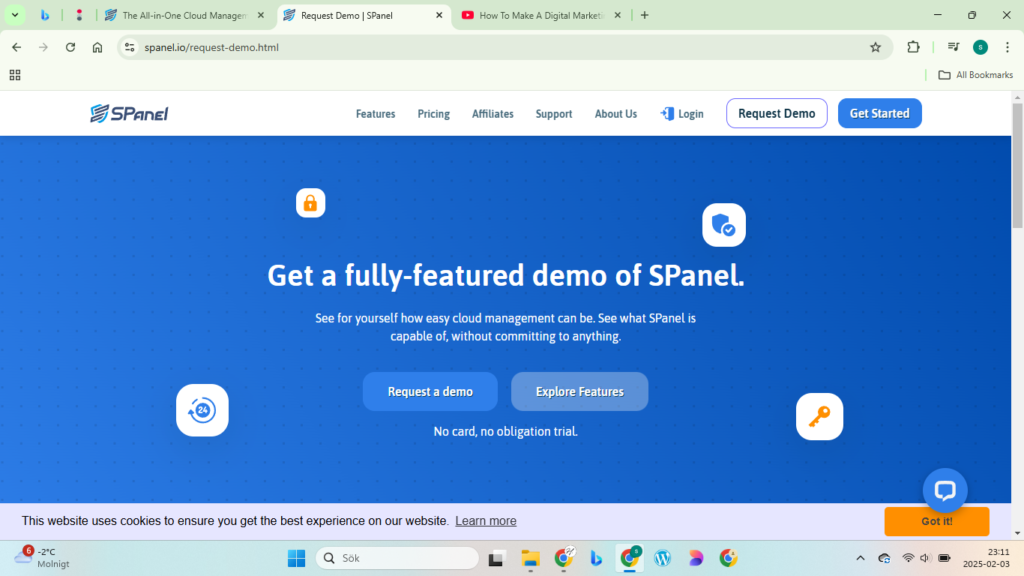Open the Windows Start menu
The width and height of the screenshot is (1024, 576).
click(296, 558)
